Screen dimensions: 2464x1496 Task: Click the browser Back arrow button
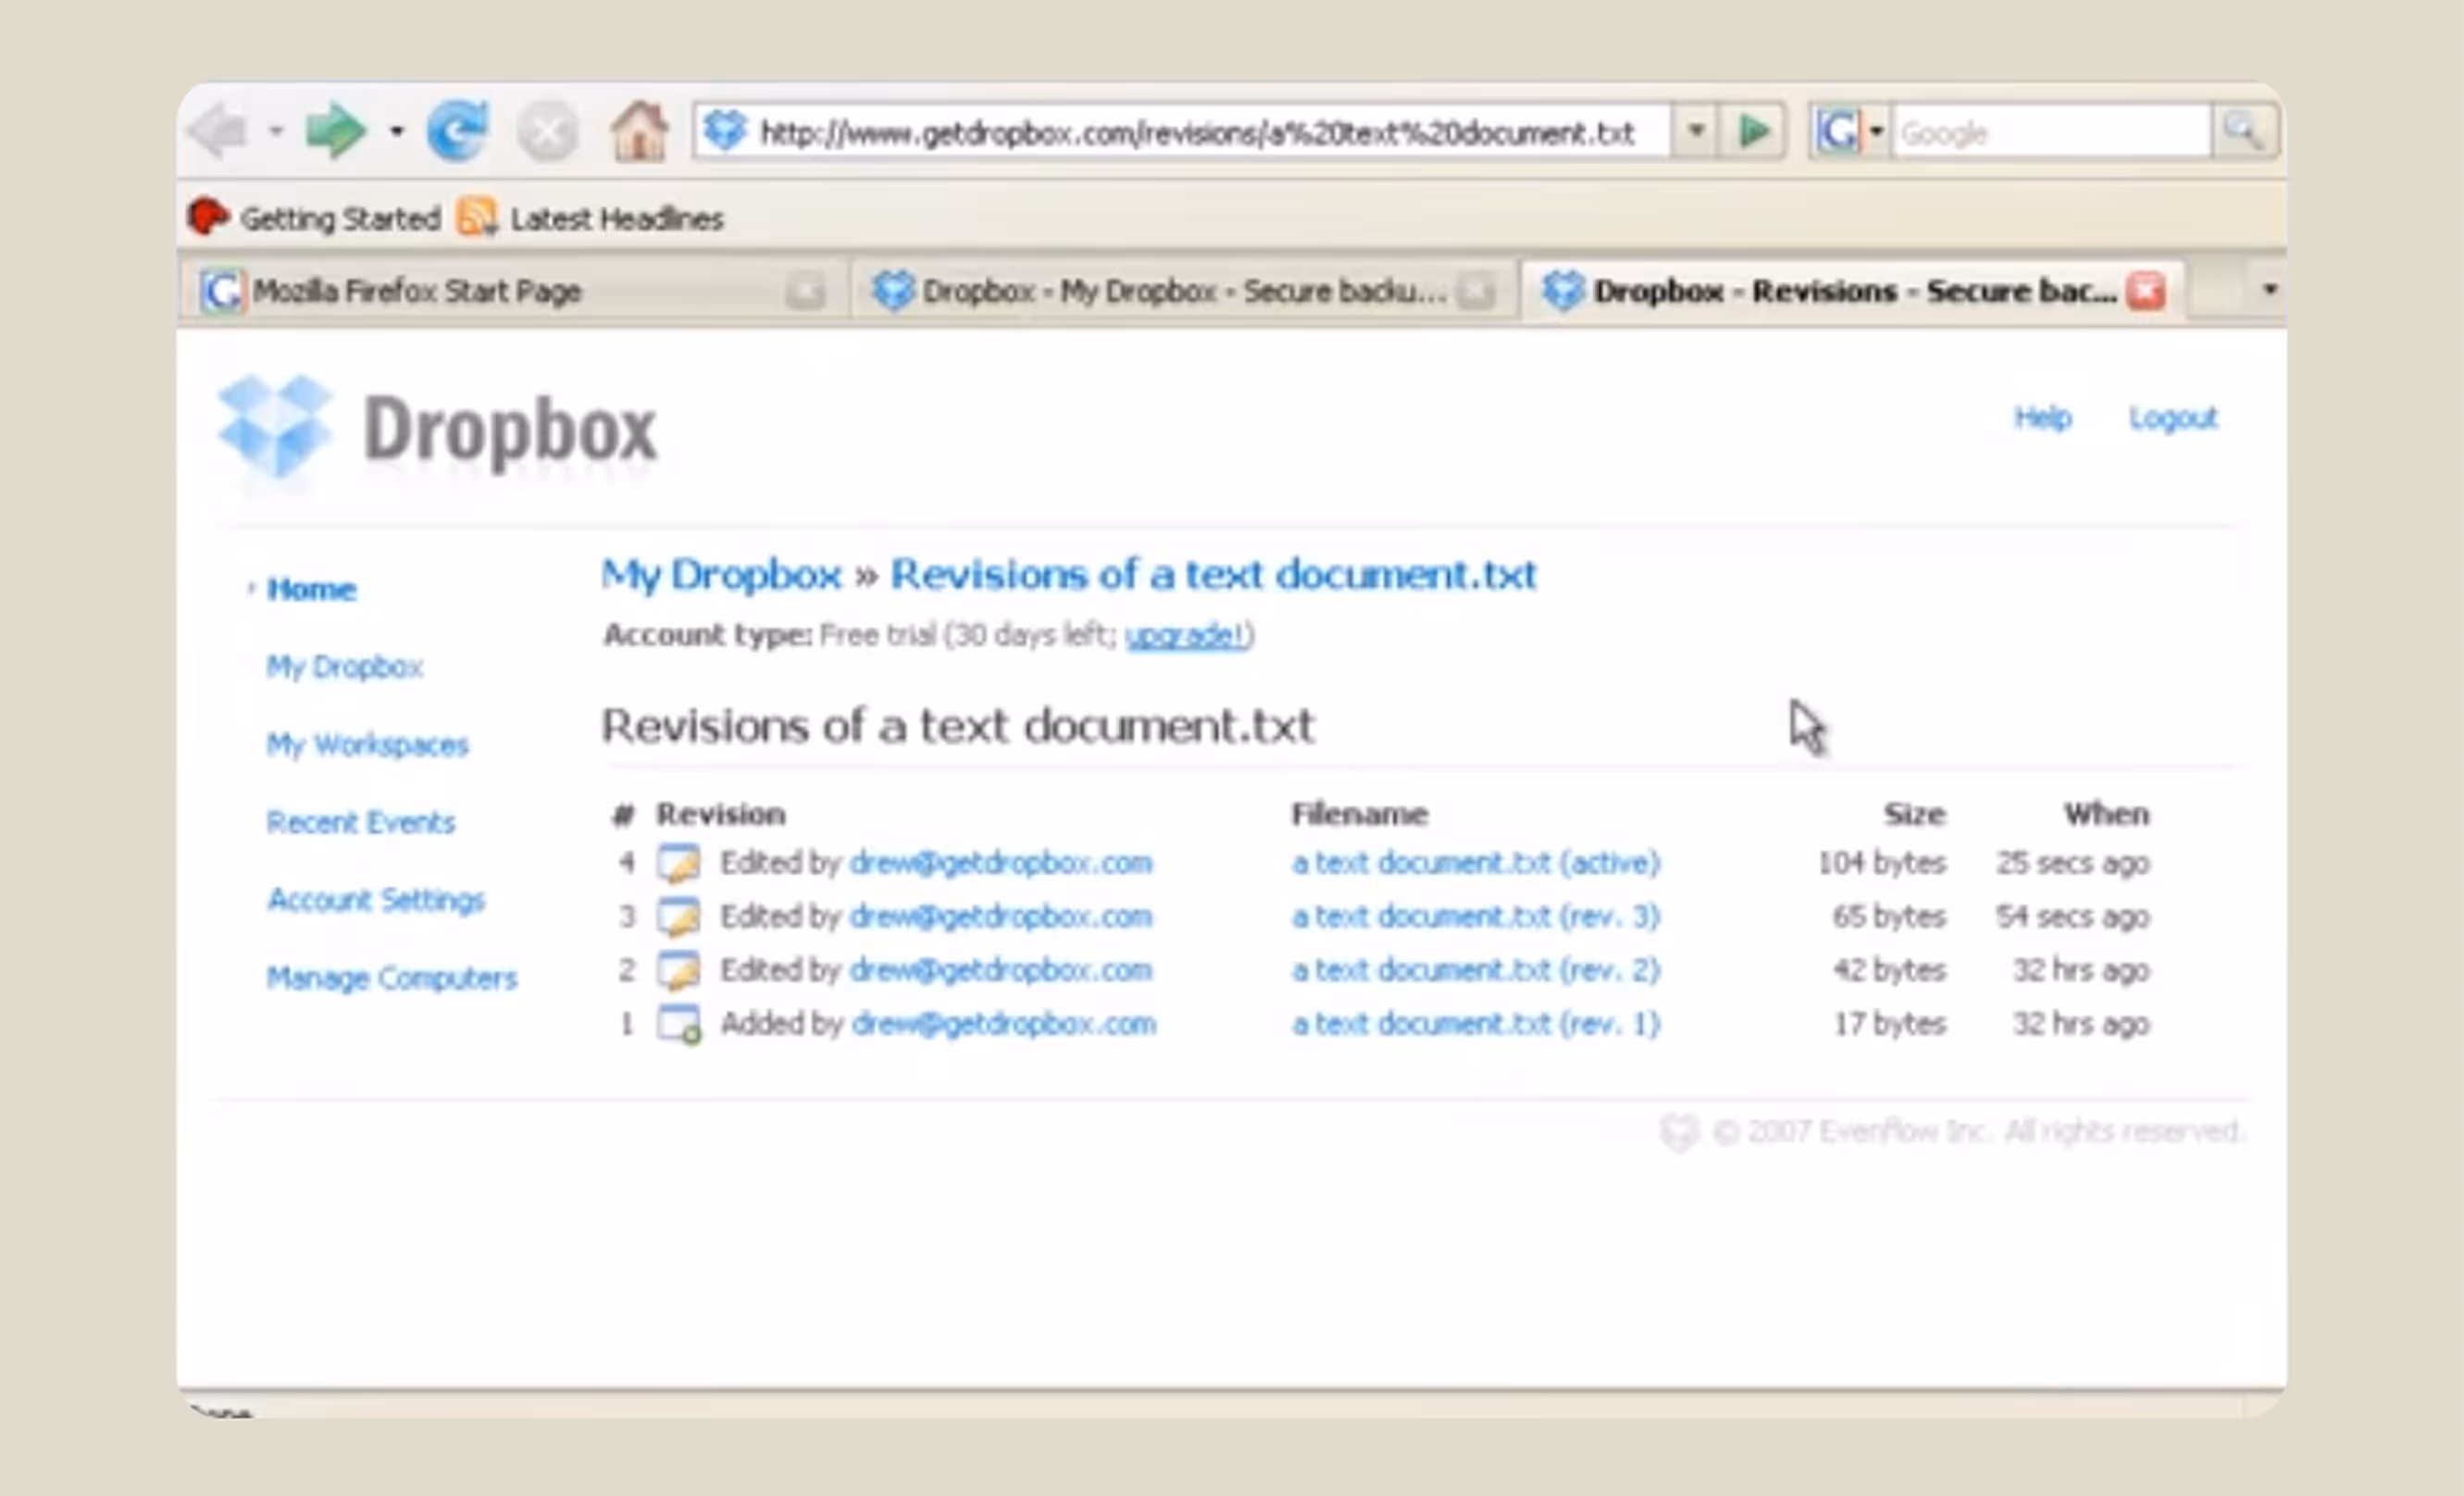click(x=218, y=131)
